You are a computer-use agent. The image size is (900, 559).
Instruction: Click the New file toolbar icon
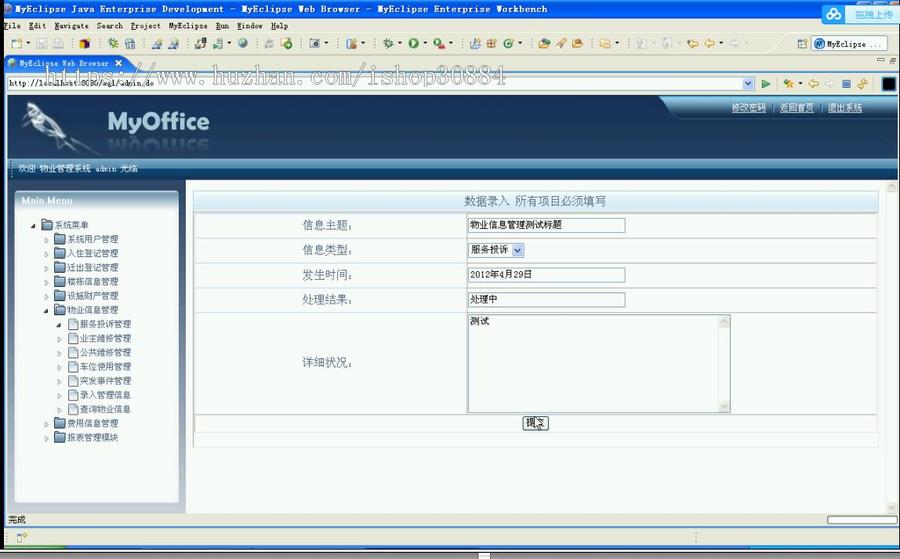point(17,44)
